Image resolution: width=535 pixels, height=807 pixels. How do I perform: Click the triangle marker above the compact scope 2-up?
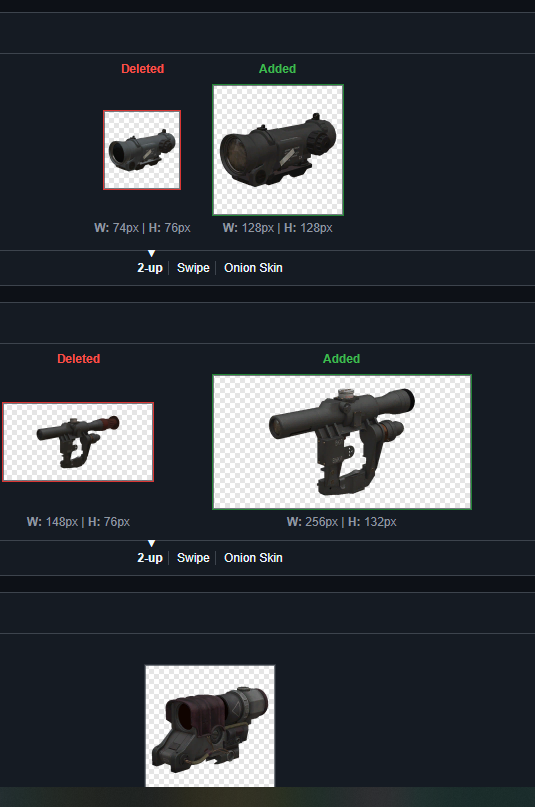pyautogui.click(x=151, y=253)
